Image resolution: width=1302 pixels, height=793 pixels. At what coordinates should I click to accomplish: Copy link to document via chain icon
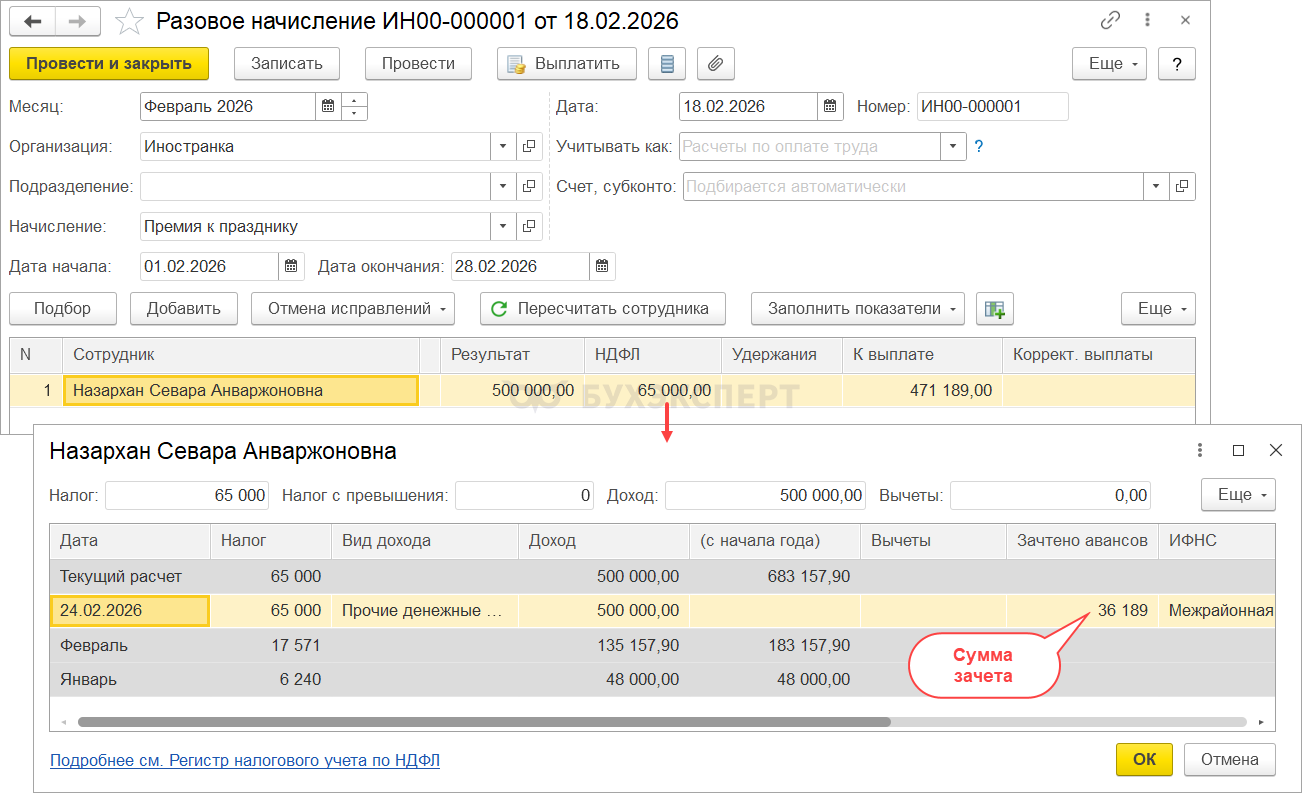[1111, 20]
